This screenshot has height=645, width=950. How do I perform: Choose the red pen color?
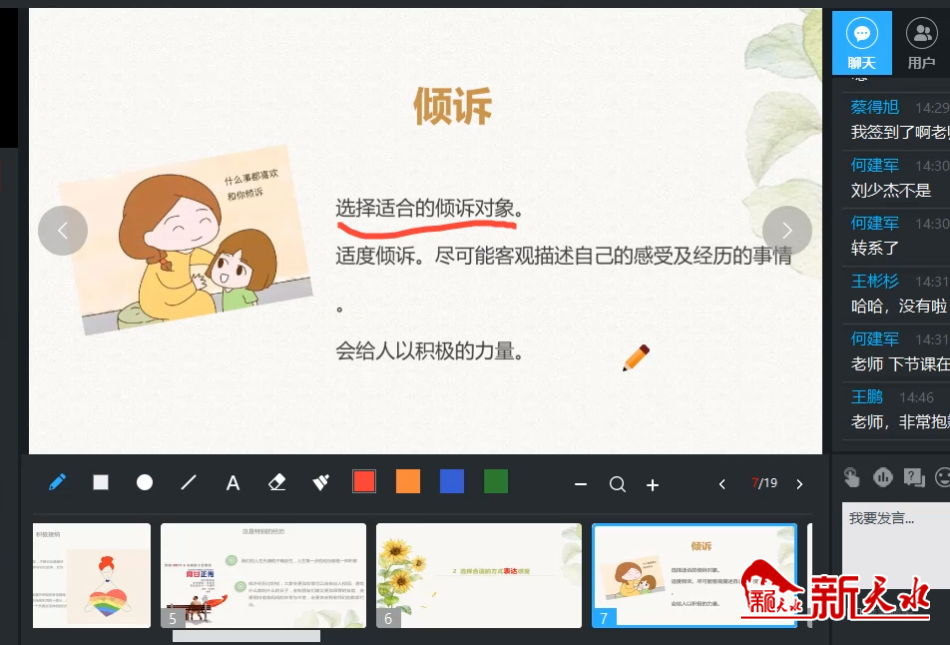(364, 482)
